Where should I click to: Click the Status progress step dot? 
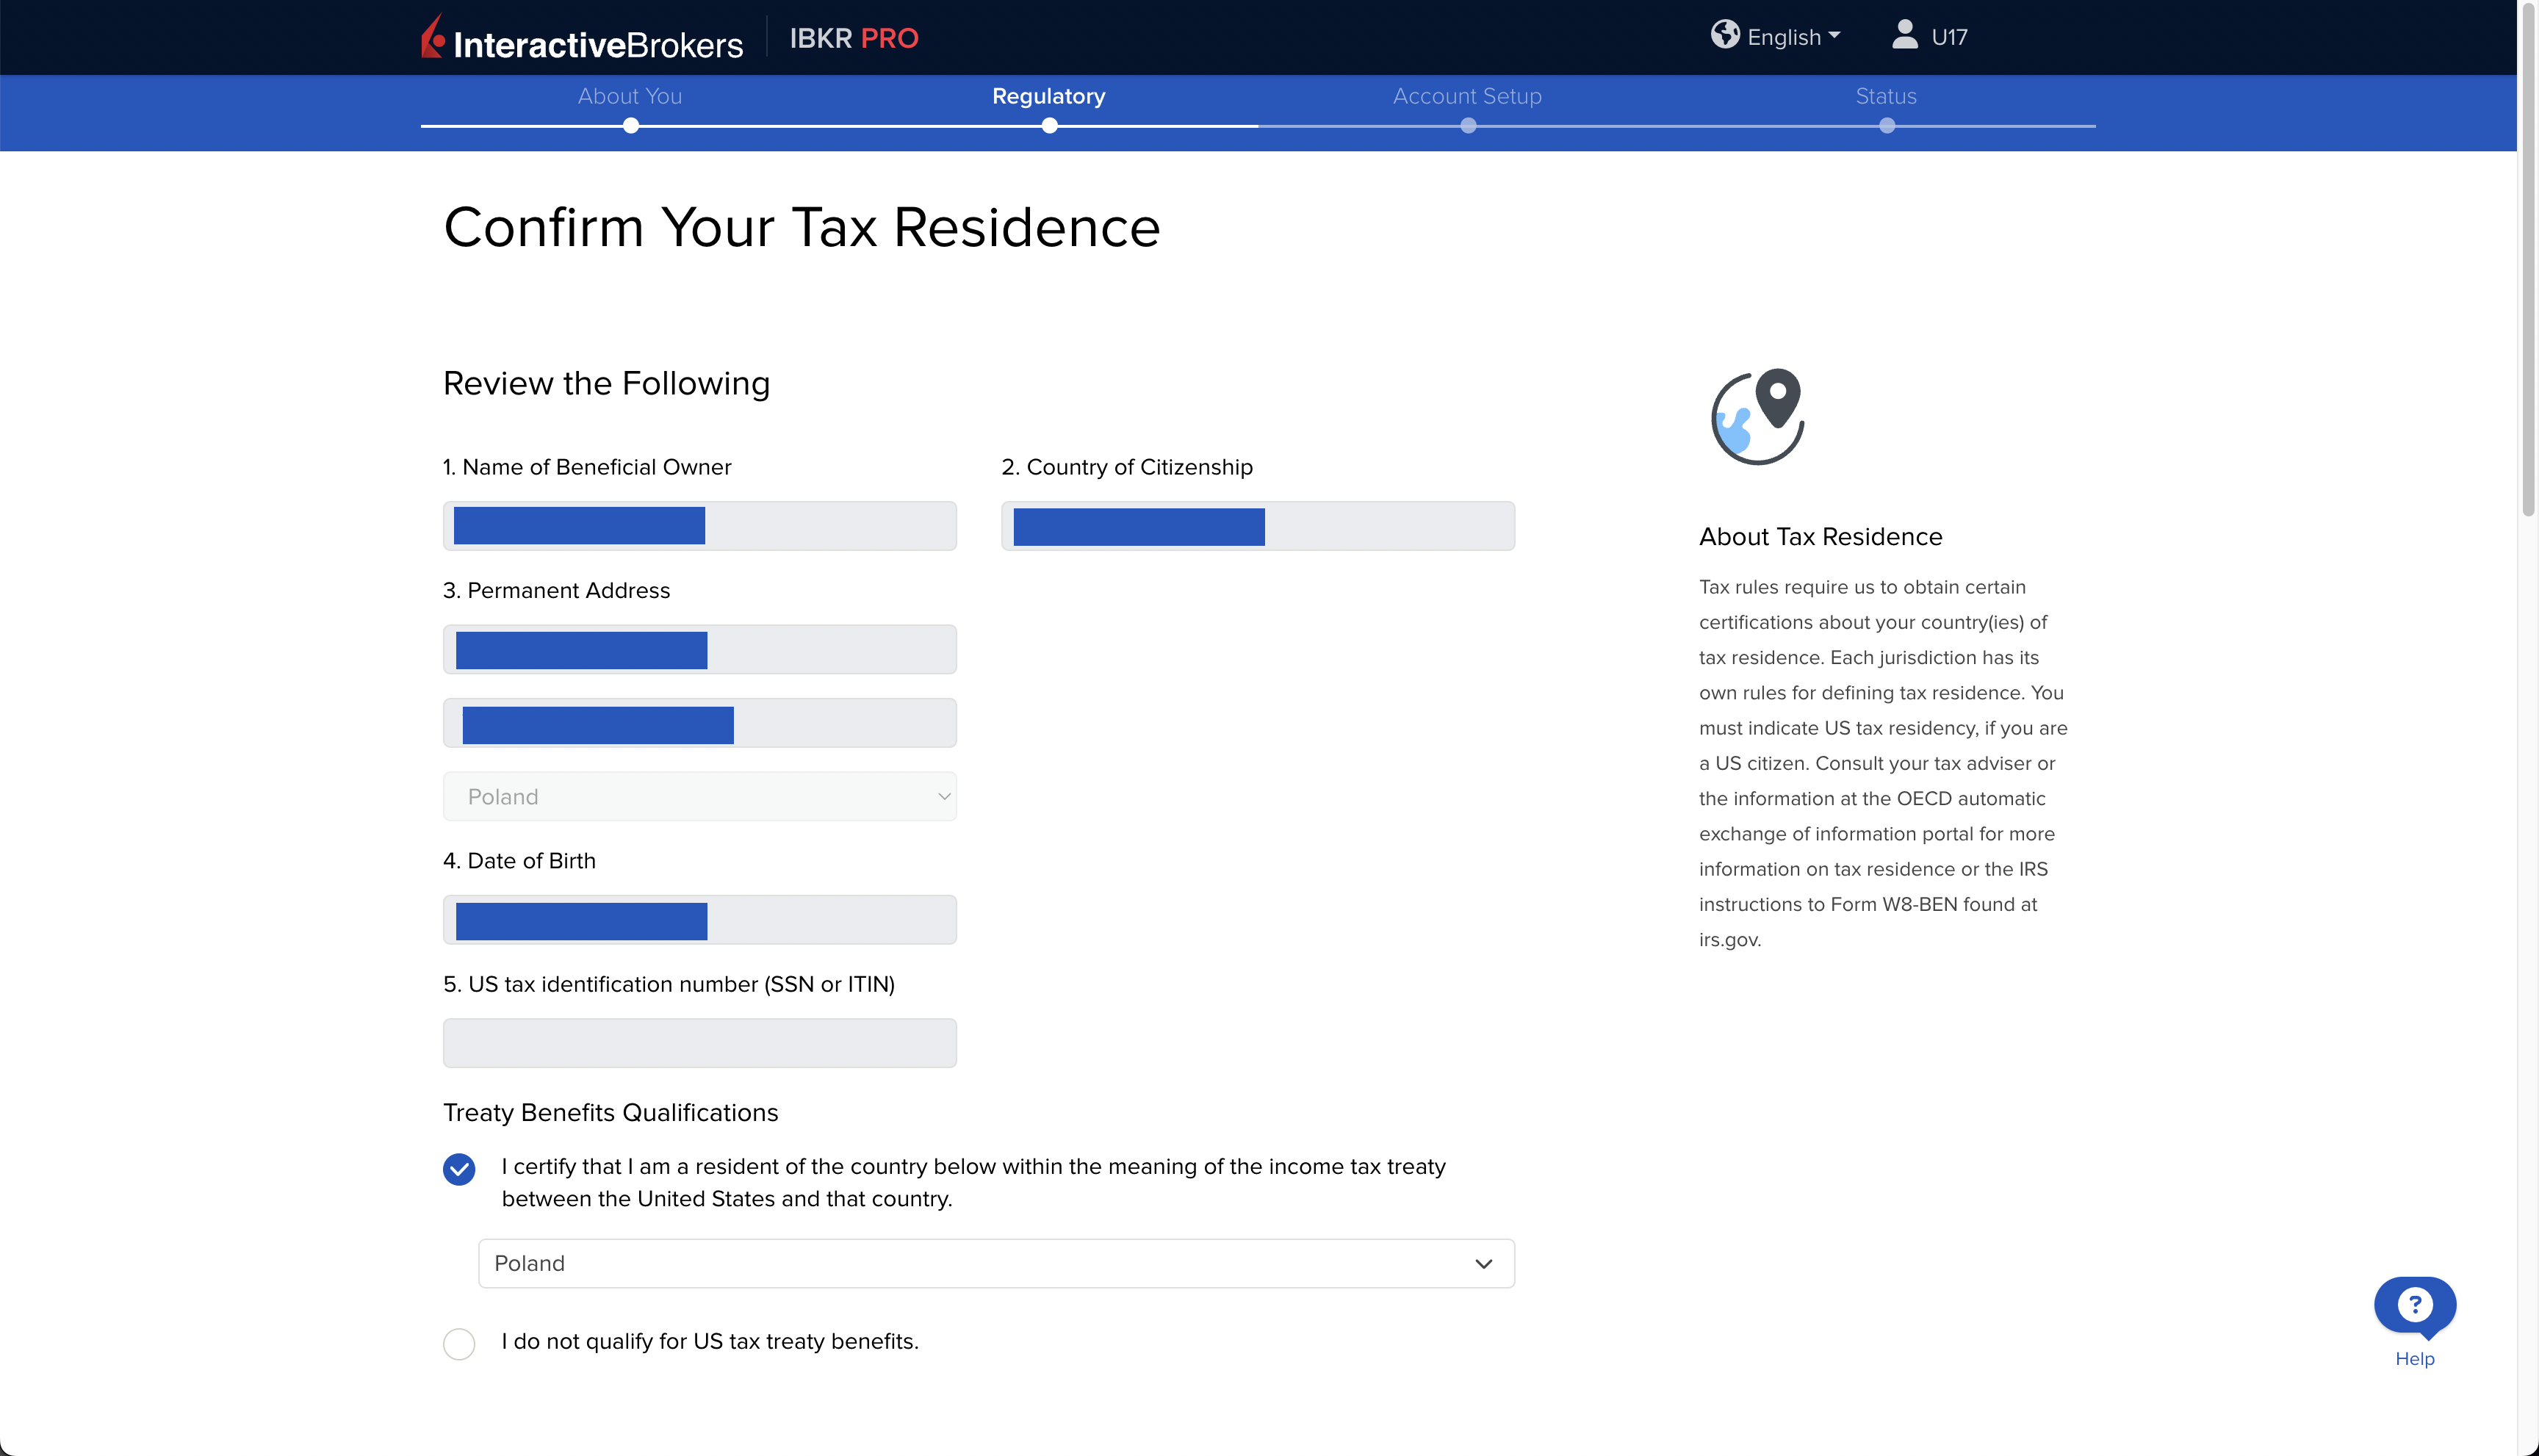pos(1886,126)
